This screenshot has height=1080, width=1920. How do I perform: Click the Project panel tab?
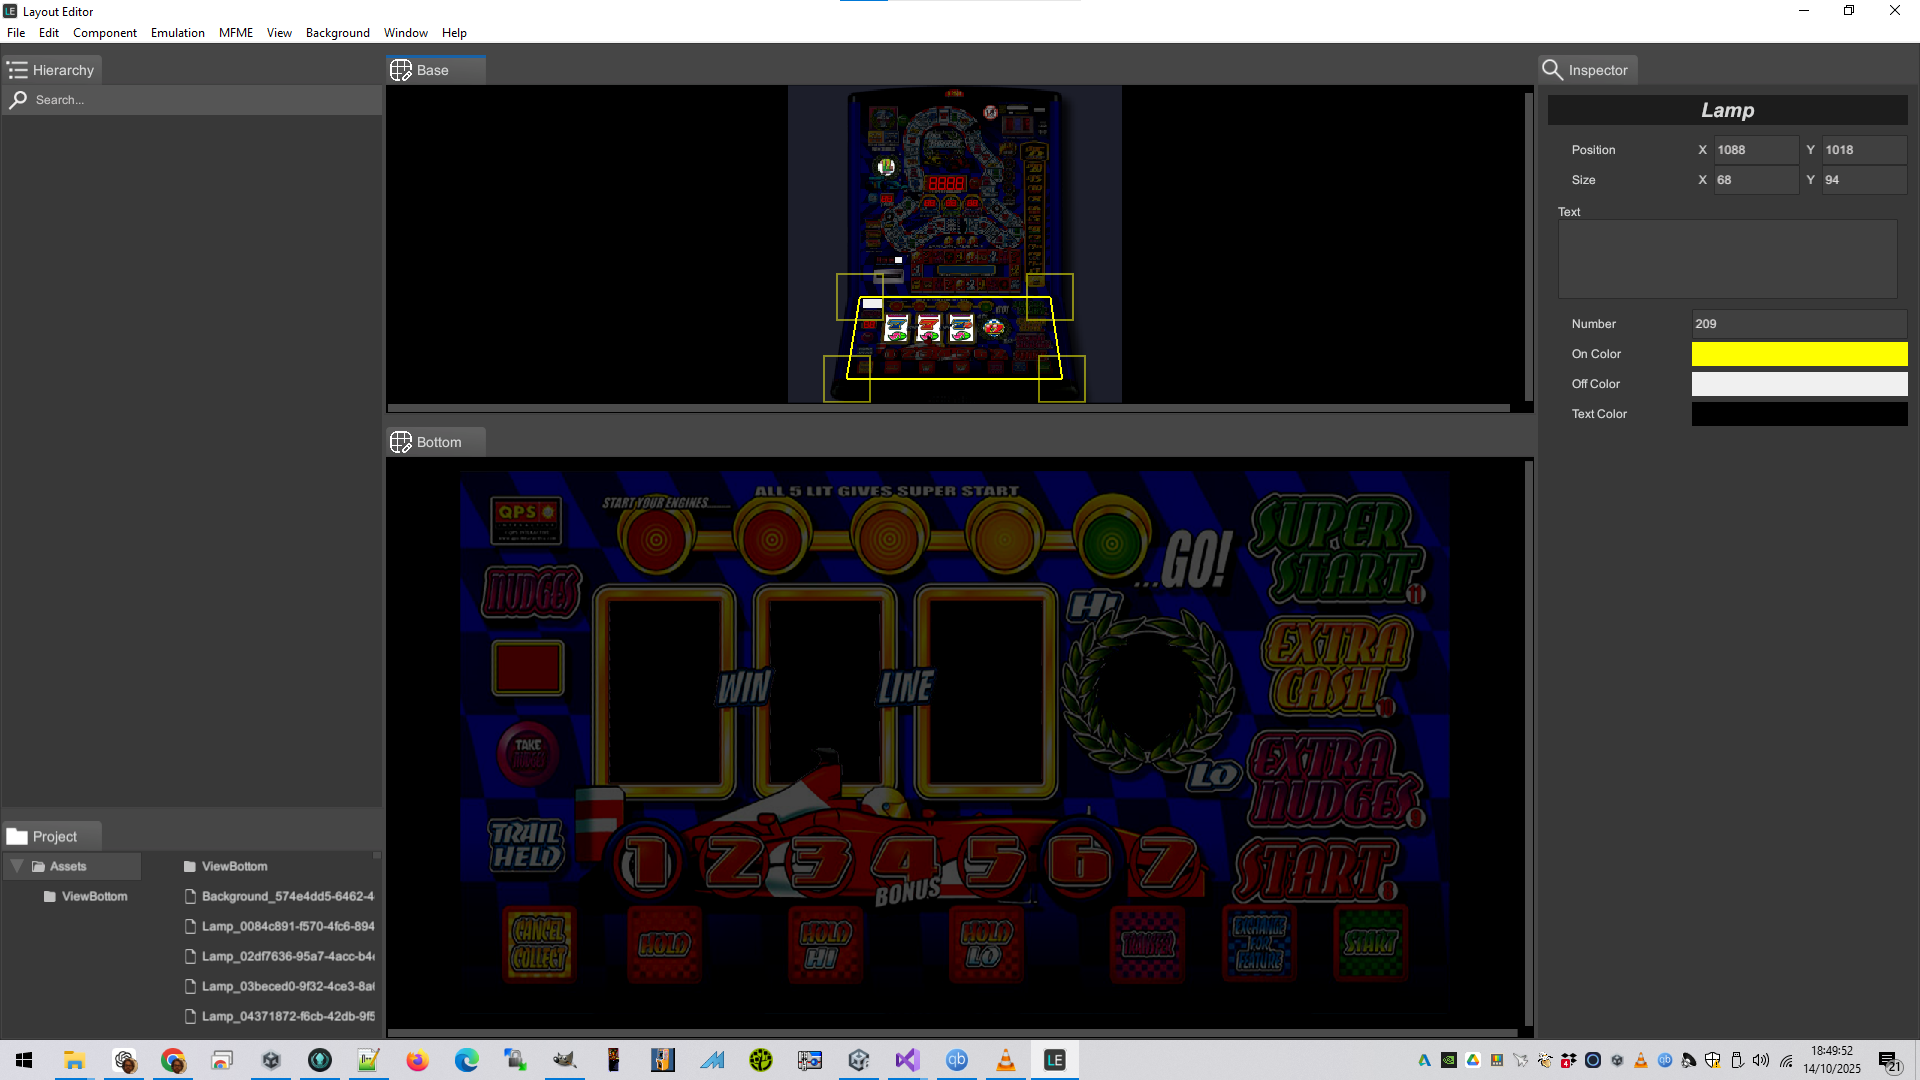point(52,837)
